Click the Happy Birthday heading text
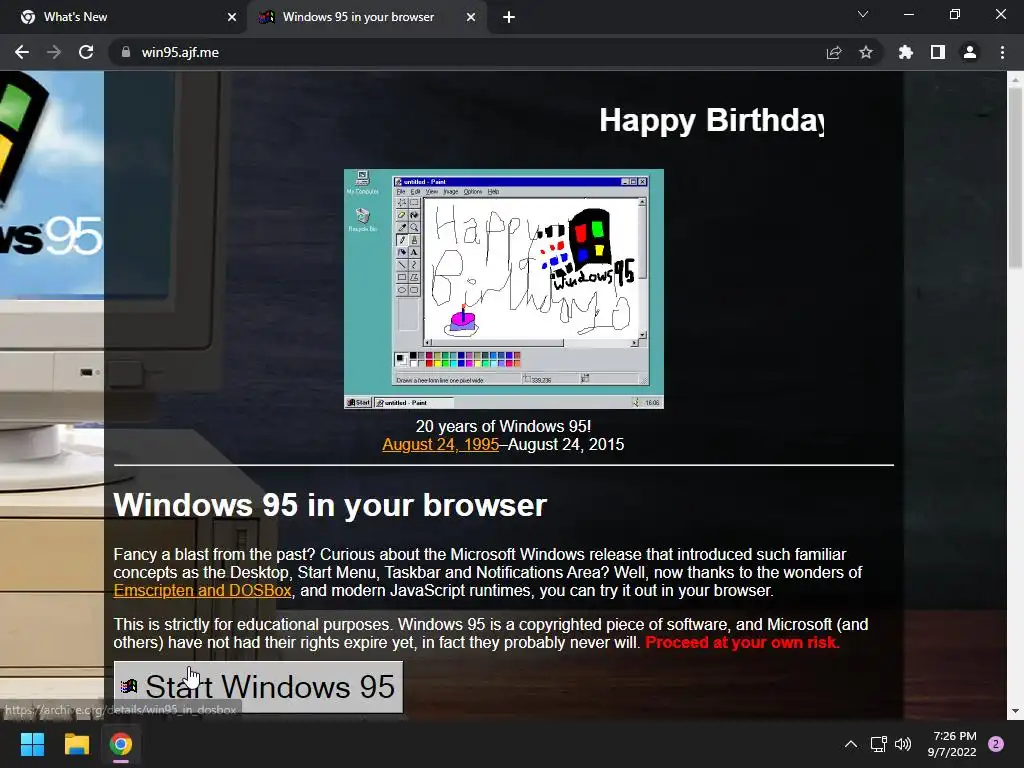Image resolution: width=1024 pixels, height=768 pixels. [x=712, y=121]
